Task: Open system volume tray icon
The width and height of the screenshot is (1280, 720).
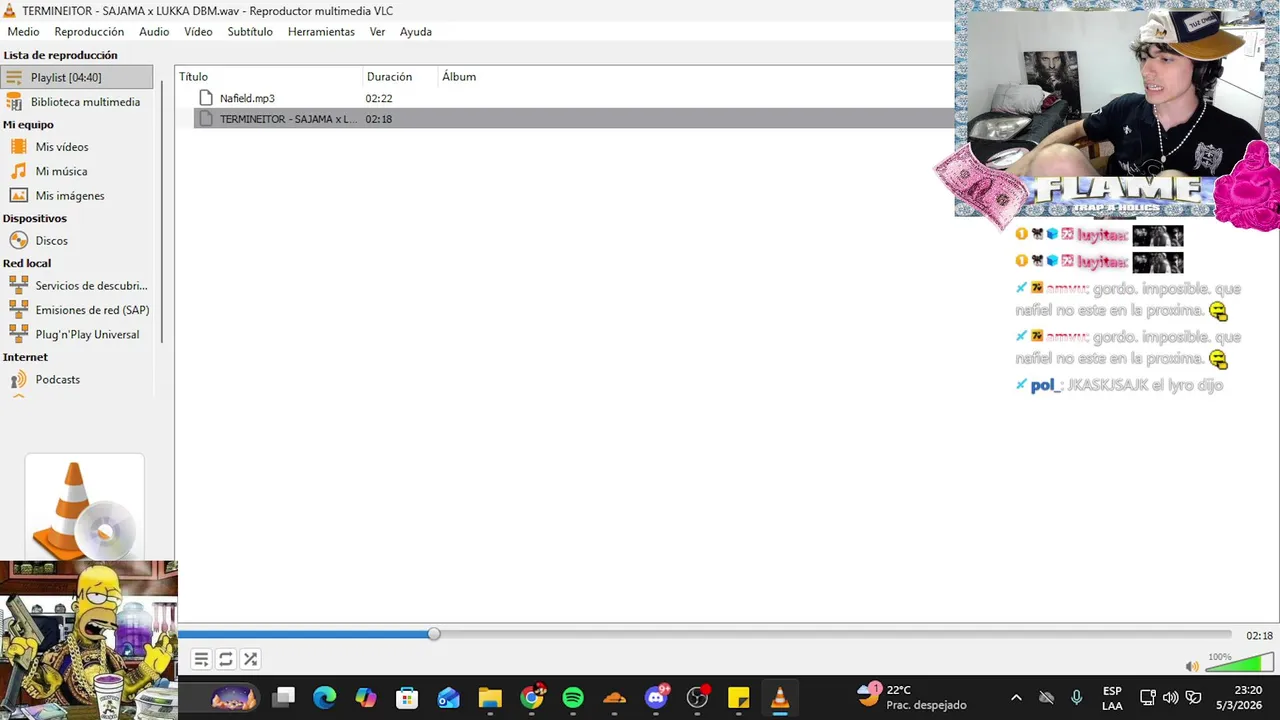Action: [x=1170, y=697]
